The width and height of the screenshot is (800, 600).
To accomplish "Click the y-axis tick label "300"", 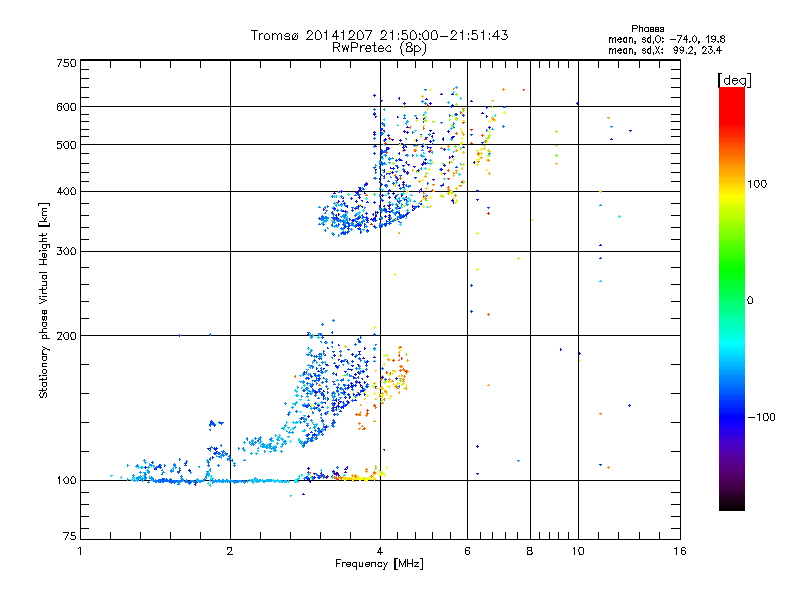I will point(66,252).
